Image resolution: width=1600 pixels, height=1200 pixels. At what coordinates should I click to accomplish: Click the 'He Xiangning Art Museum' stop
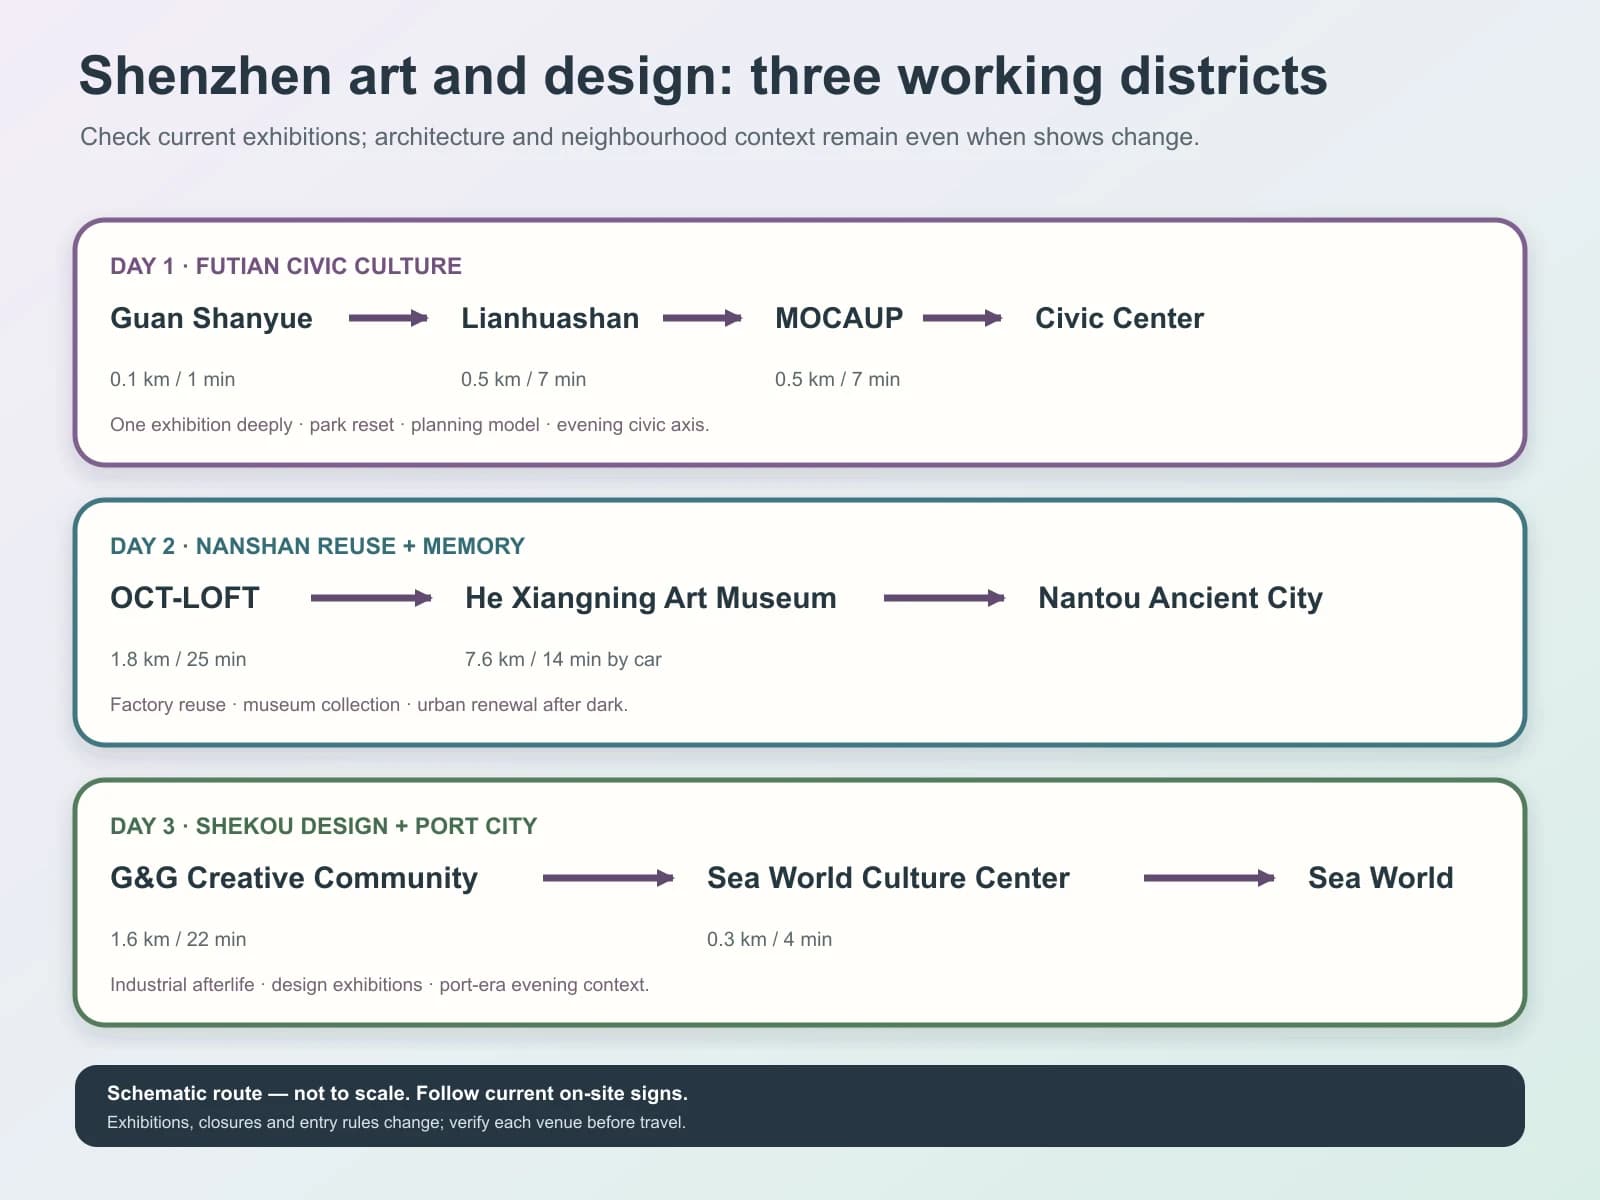[651, 598]
